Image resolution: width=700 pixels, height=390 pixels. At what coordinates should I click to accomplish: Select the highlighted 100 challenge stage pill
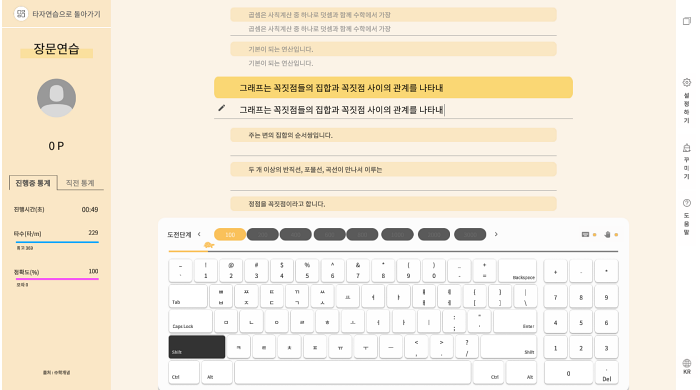pos(230,234)
